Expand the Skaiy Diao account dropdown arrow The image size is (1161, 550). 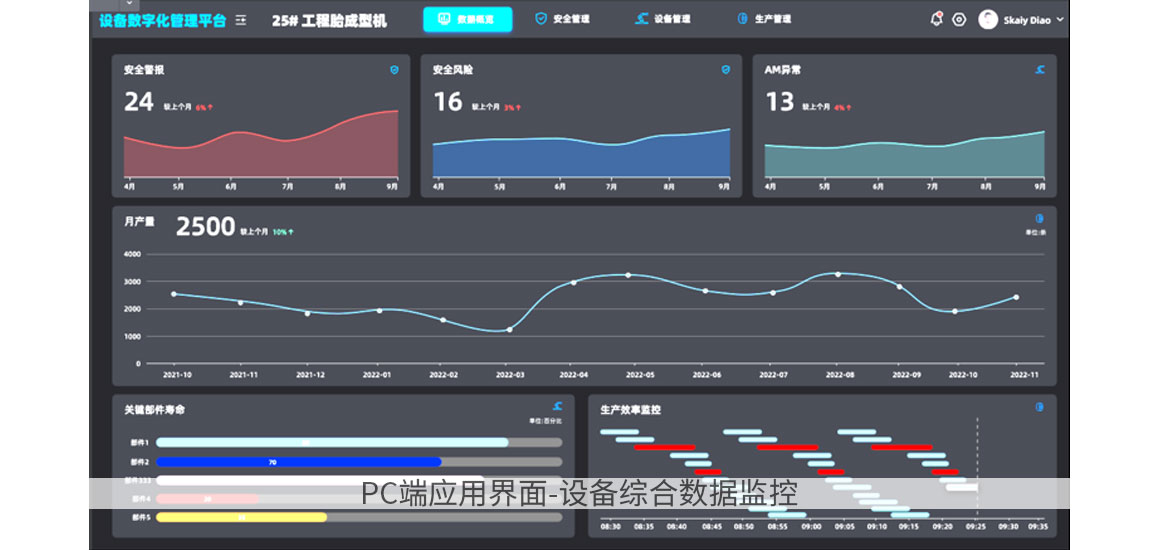pyautogui.click(x=1059, y=20)
